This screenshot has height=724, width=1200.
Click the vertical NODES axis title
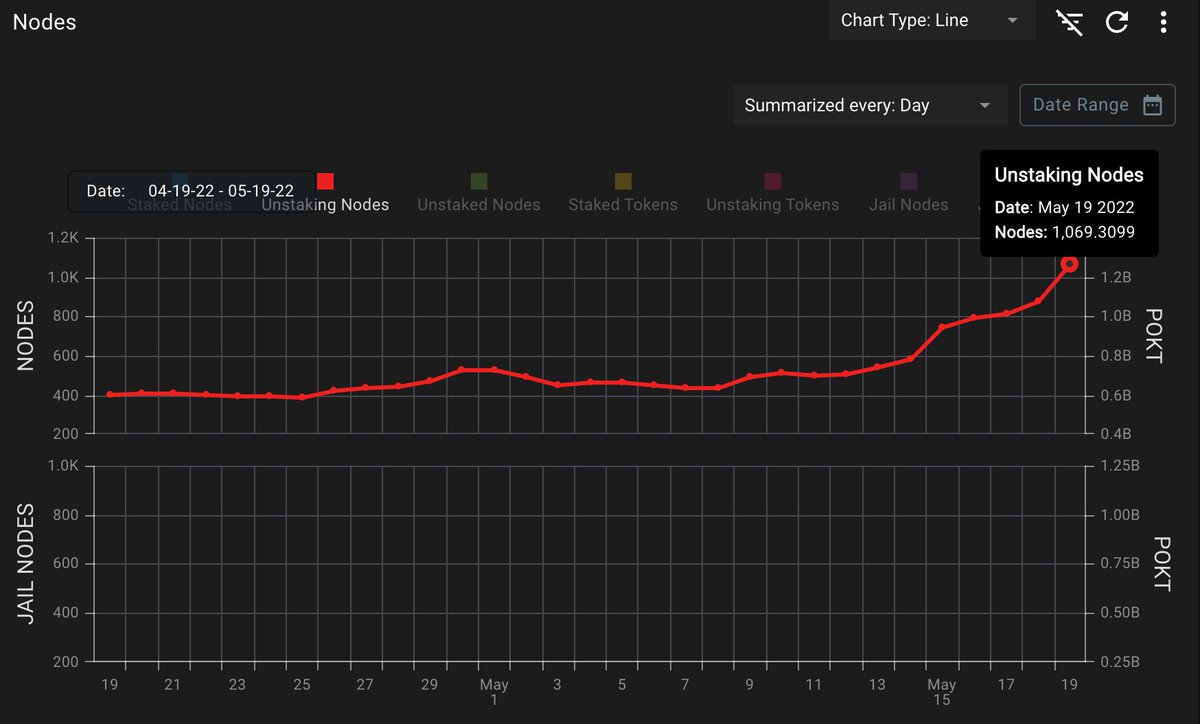pyautogui.click(x=27, y=336)
